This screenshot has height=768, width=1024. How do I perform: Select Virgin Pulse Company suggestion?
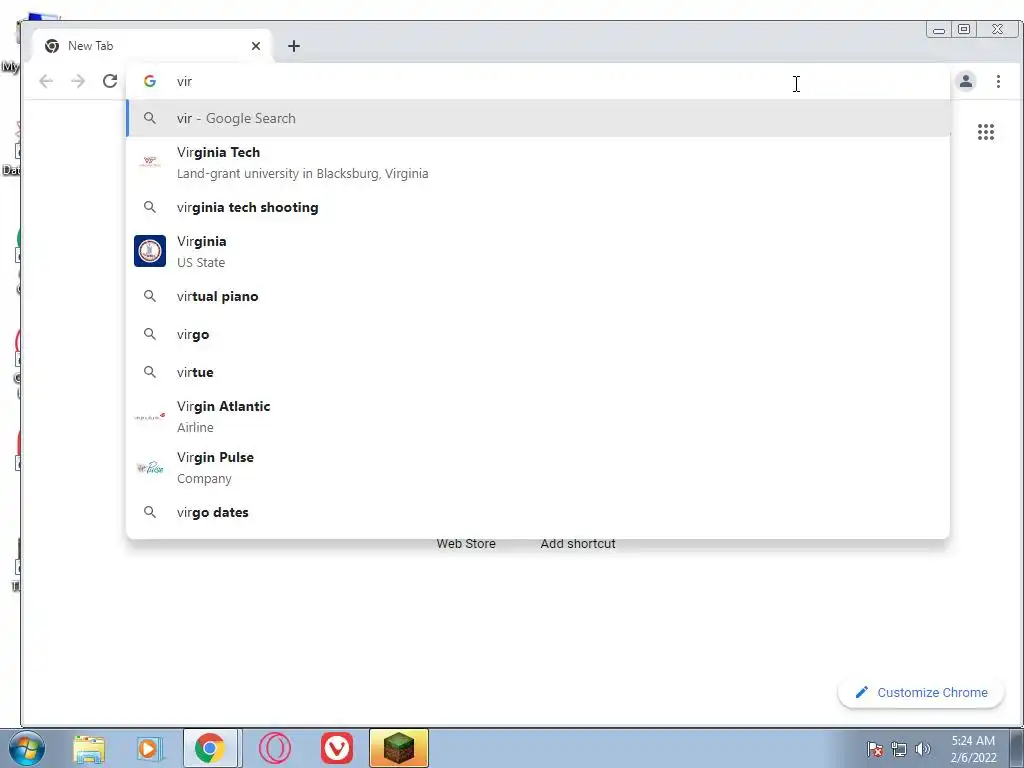[538, 468]
